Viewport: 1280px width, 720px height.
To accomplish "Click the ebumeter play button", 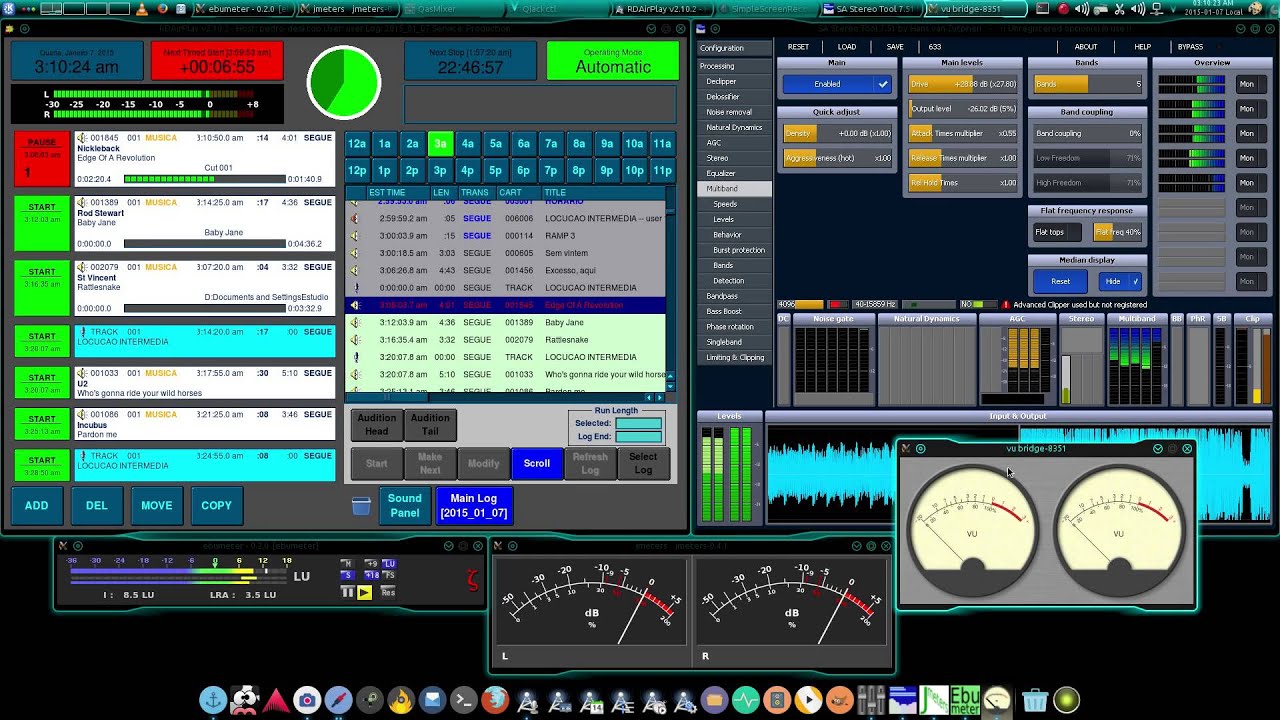I will pyautogui.click(x=364, y=592).
